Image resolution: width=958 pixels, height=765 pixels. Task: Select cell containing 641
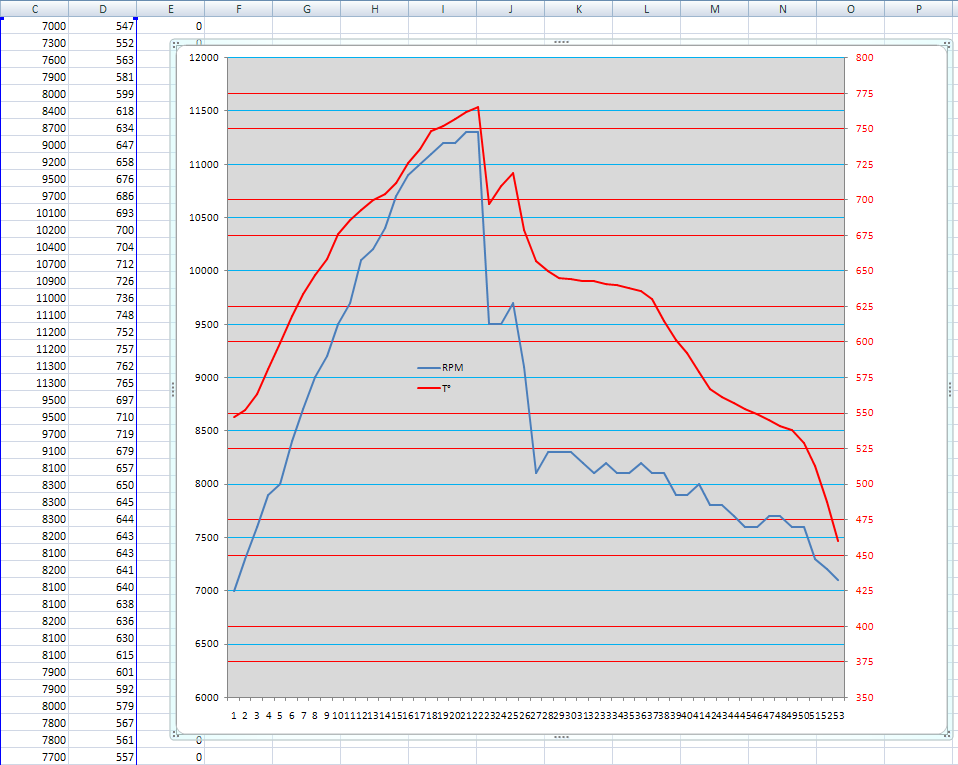[103, 569]
